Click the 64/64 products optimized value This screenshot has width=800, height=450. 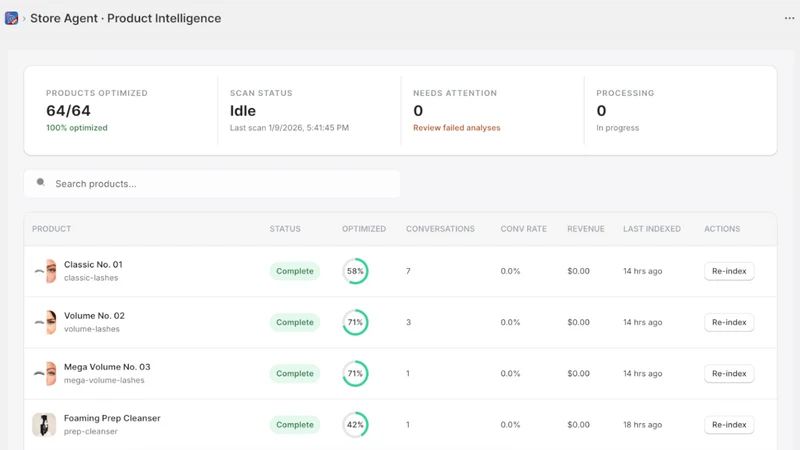[68, 111]
